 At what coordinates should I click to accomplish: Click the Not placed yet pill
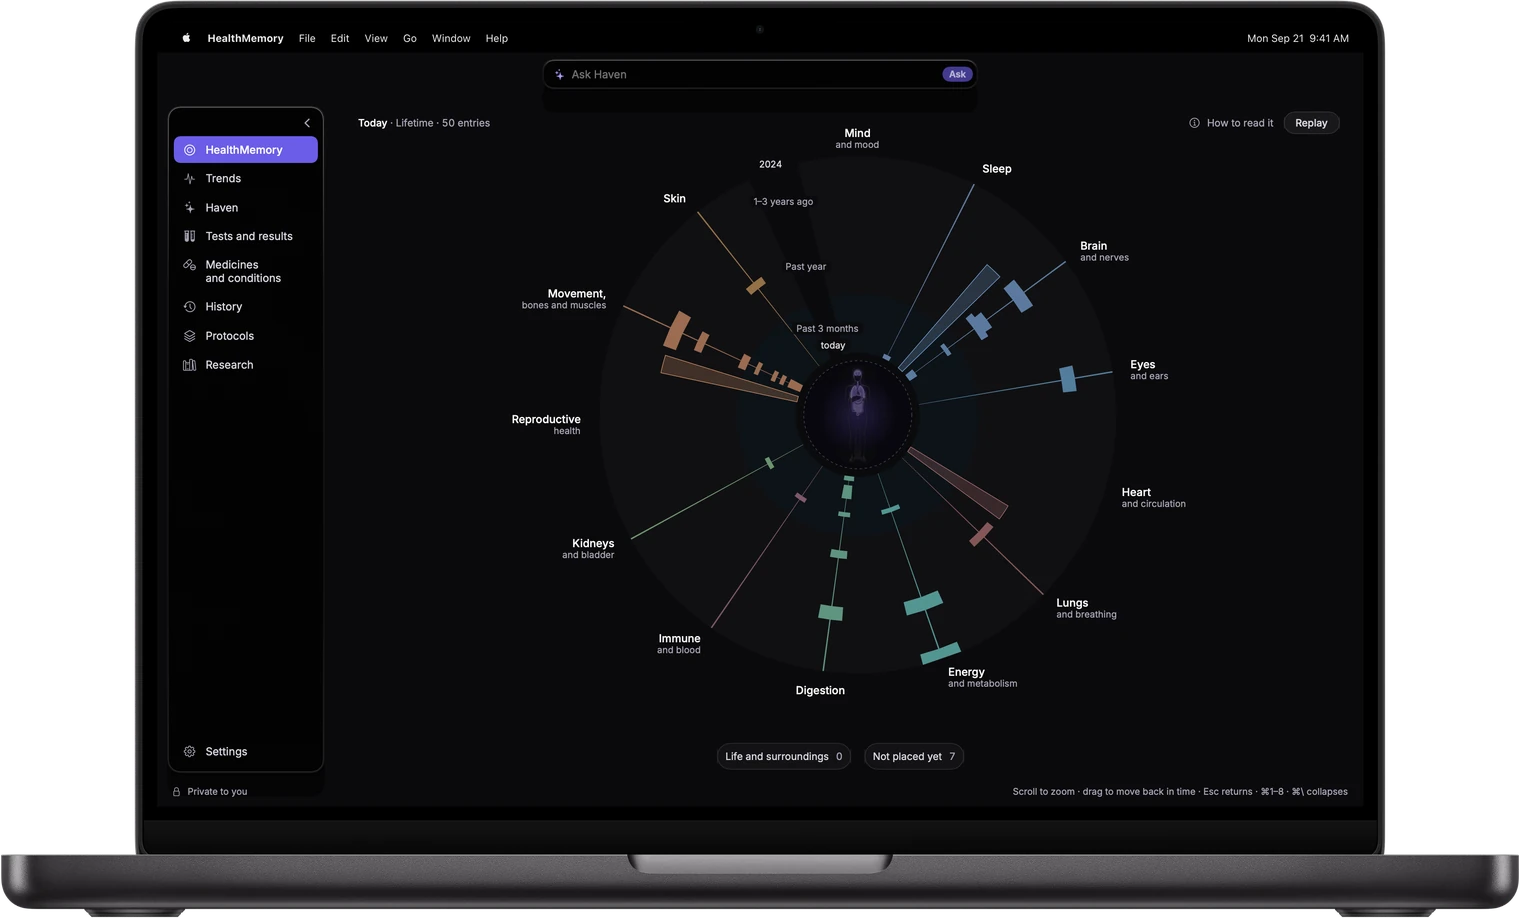(x=914, y=757)
